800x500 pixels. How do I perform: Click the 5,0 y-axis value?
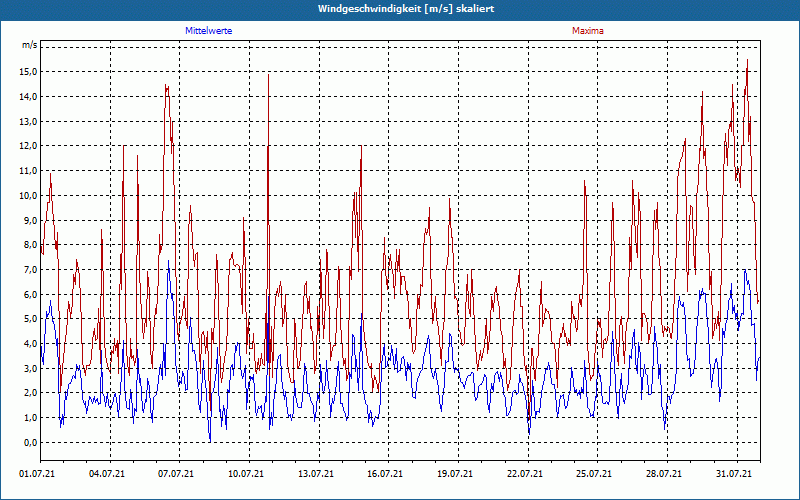pyautogui.click(x=30, y=319)
